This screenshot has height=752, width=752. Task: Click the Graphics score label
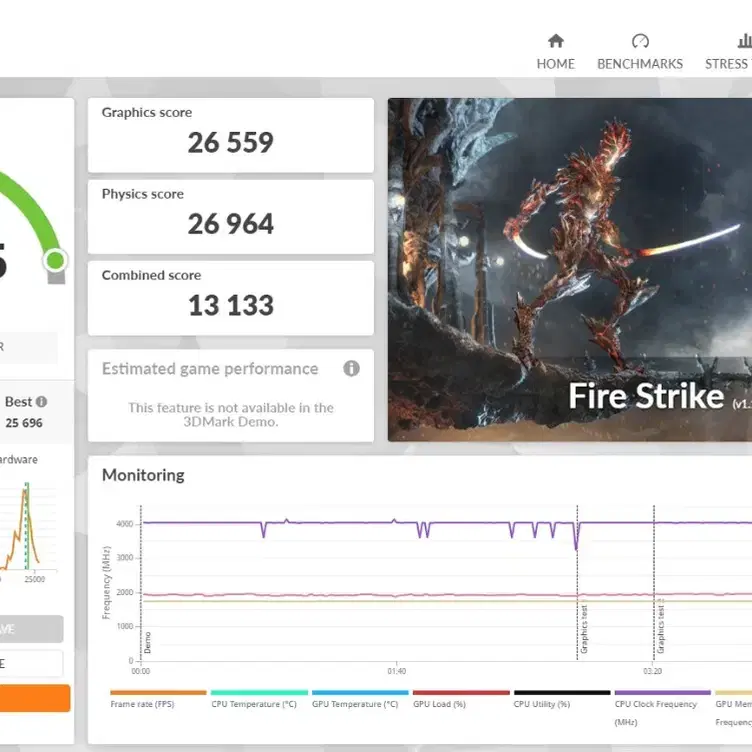click(x=147, y=112)
